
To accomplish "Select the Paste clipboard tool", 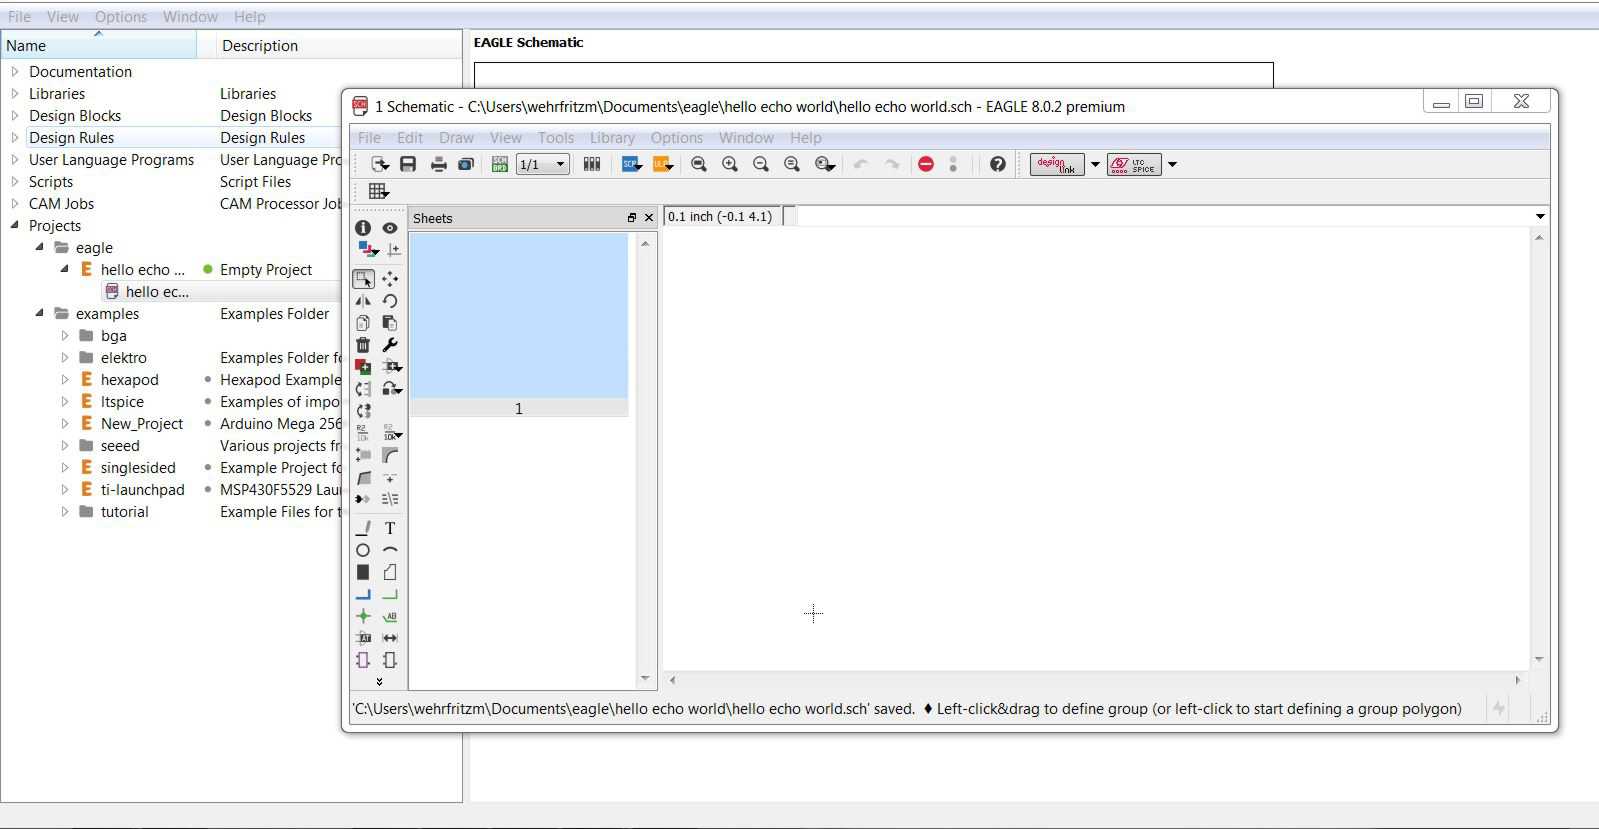I will pos(390,323).
